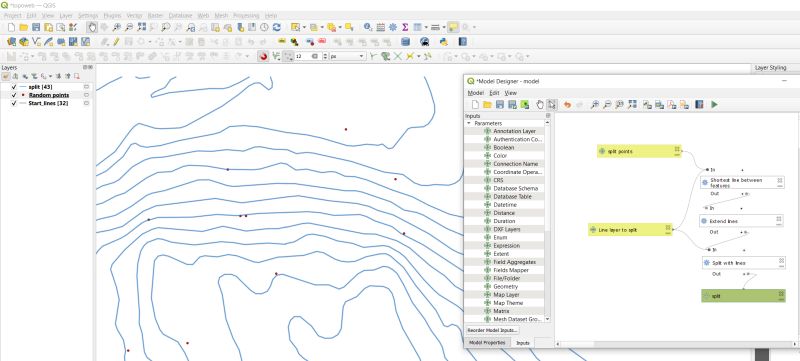Click Save model in project icon in Designer
800x361 pixels.
(524, 105)
